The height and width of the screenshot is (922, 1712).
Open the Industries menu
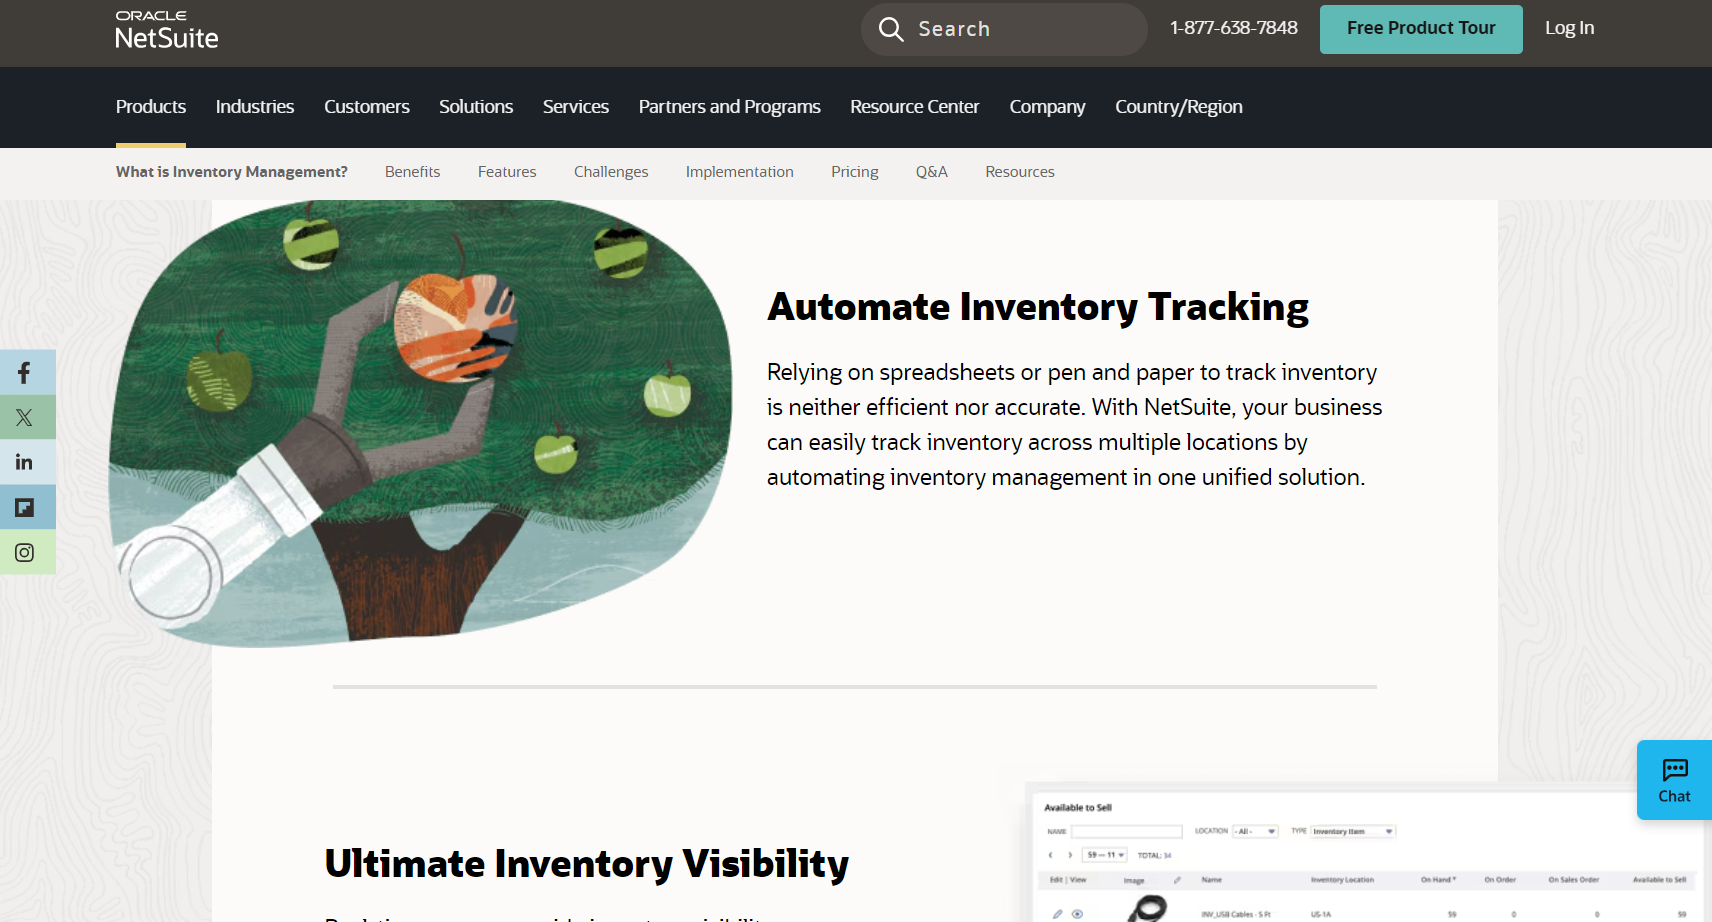(x=255, y=107)
